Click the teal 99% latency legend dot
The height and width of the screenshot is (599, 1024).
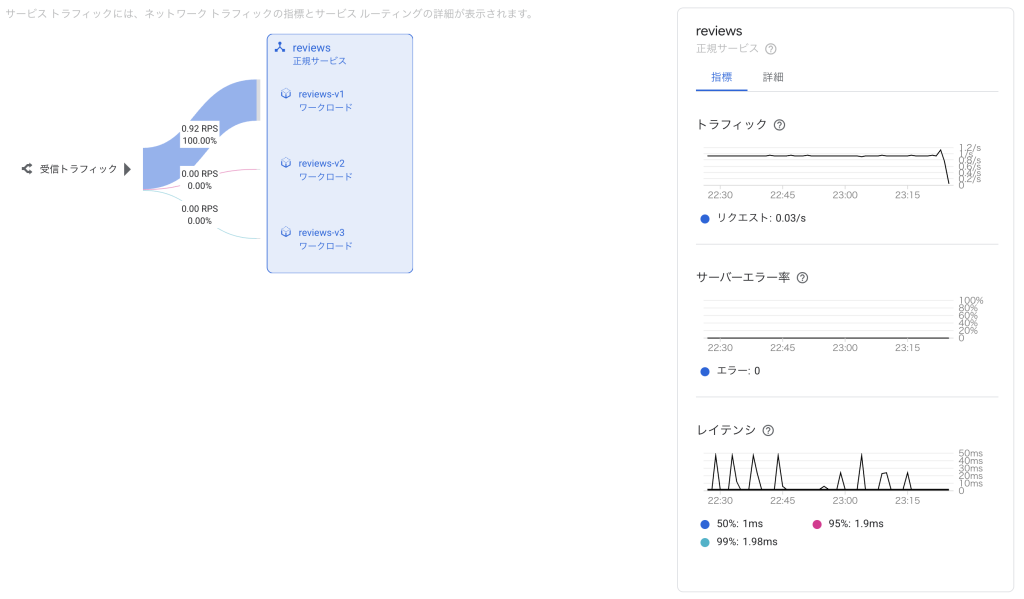tap(705, 542)
